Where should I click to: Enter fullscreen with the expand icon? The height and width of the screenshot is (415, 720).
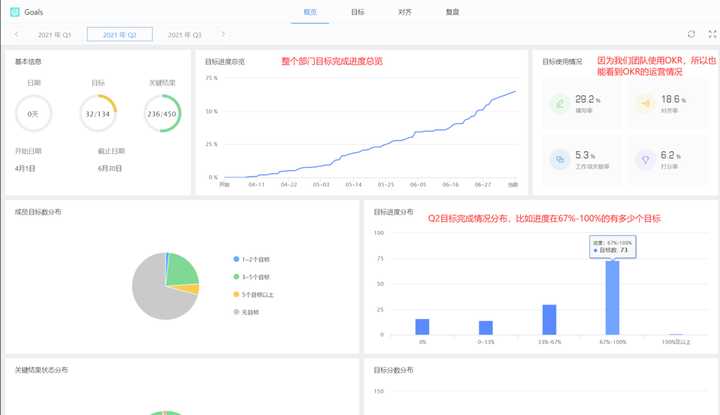click(x=712, y=34)
